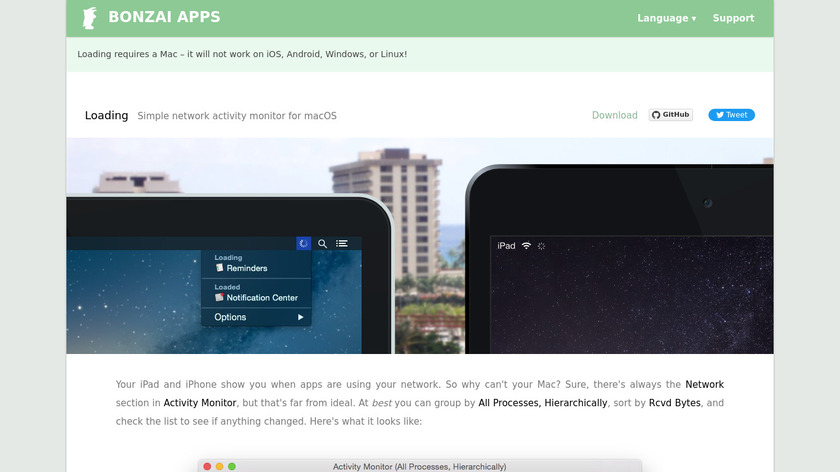
Task: Click the iPad network activity spinner
Action: (541, 246)
